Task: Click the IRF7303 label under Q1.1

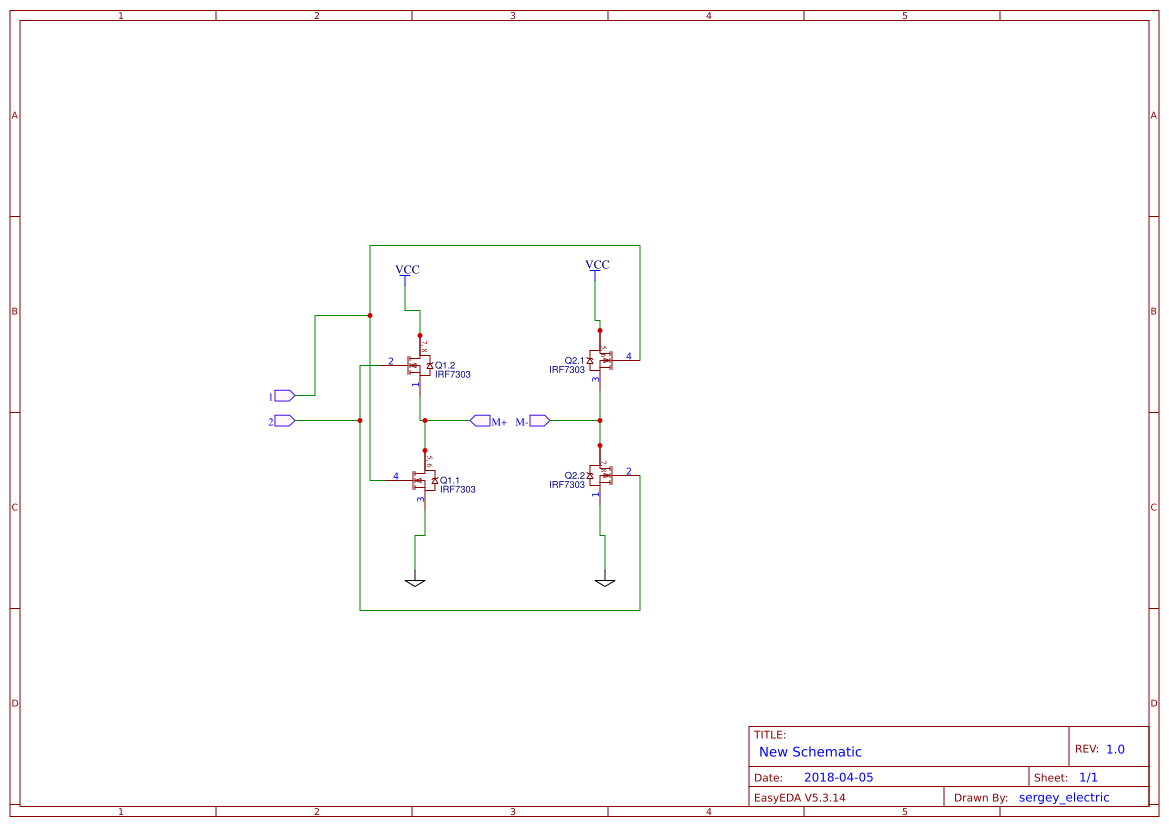Action: click(x=458, y=490)
